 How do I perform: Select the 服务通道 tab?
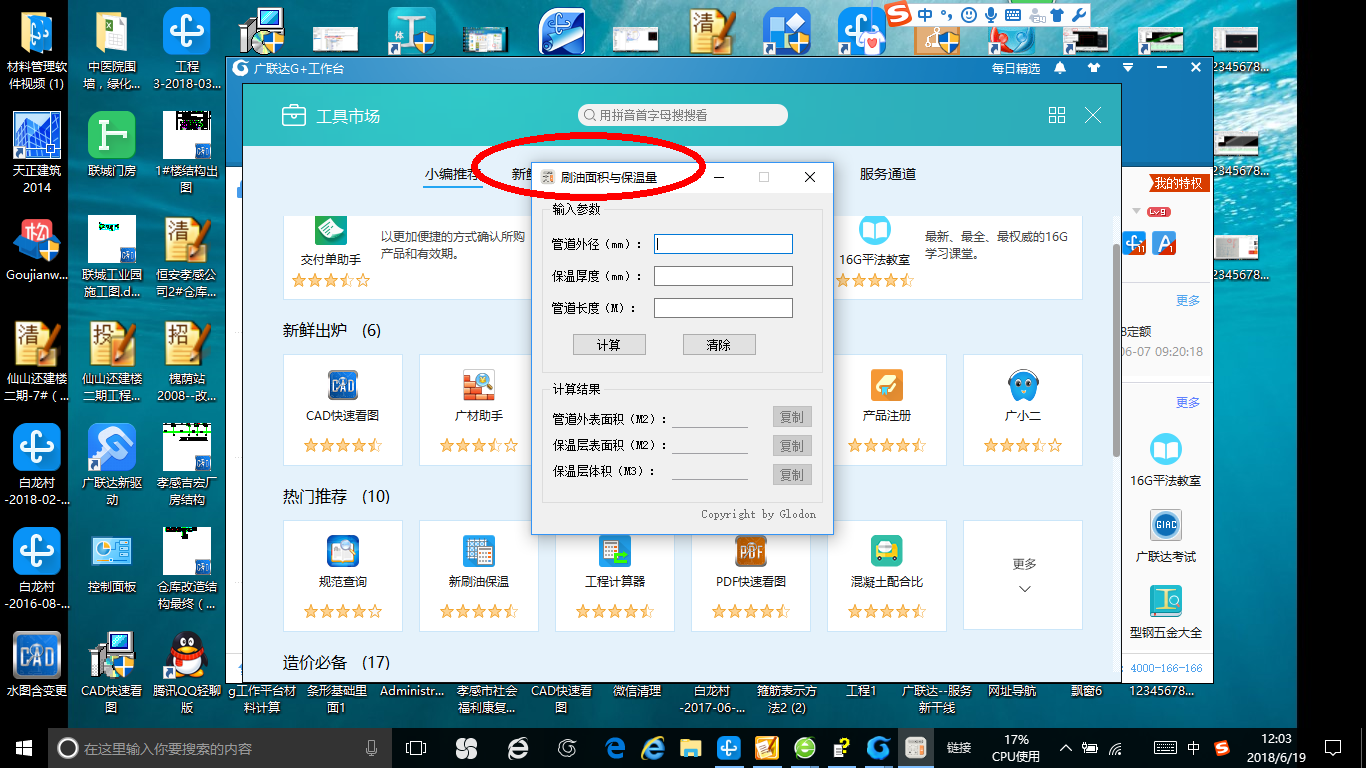tap(888, 174)
